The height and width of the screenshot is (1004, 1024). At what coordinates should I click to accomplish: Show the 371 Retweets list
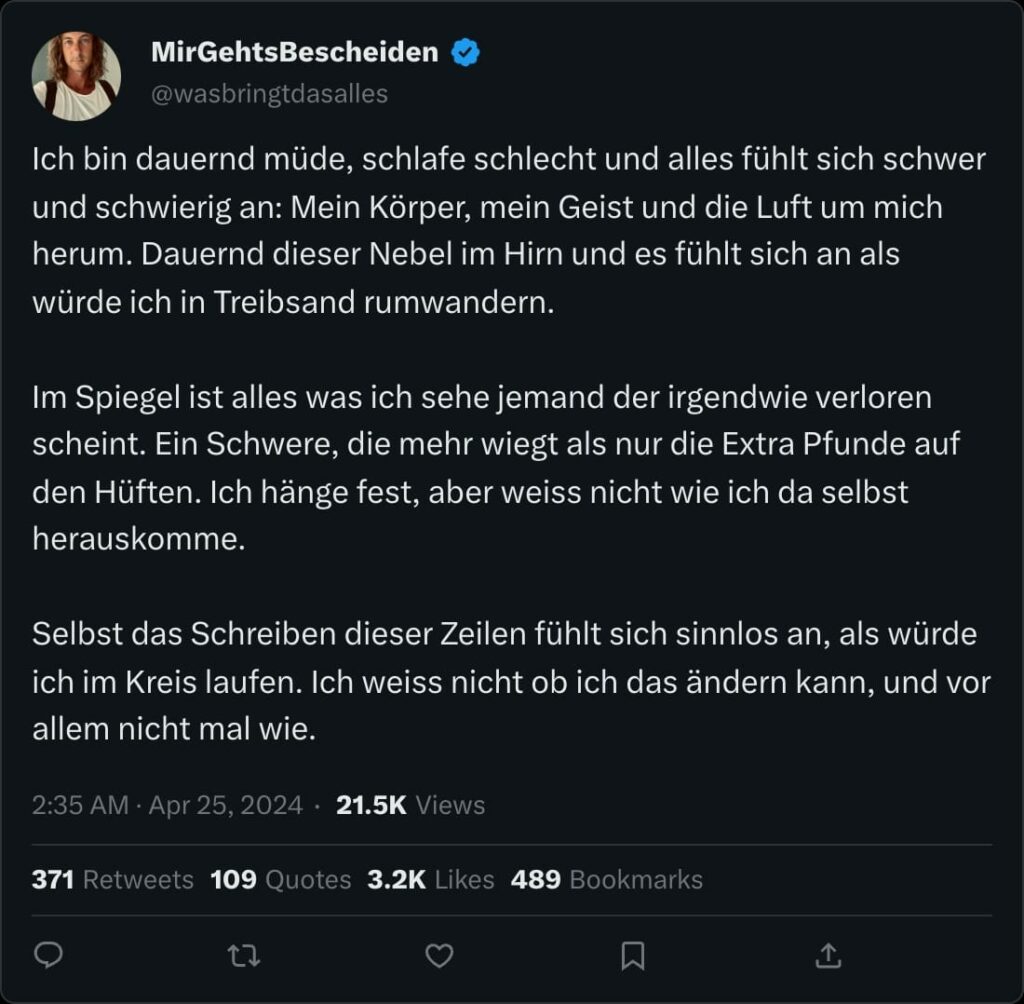(x=112, y=879)
